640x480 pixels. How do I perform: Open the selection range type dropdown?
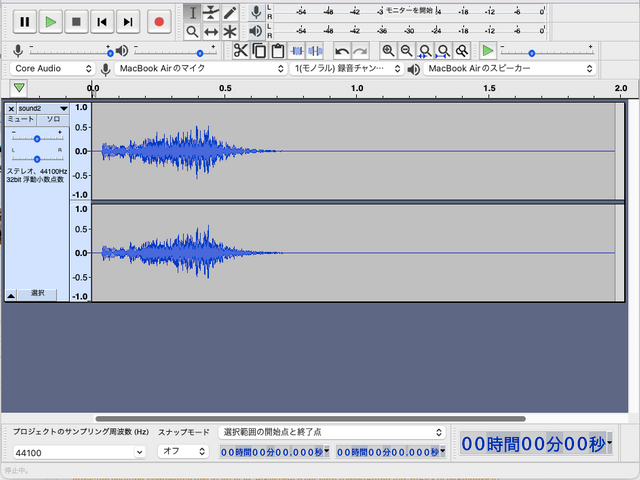[x=332, y=432]
